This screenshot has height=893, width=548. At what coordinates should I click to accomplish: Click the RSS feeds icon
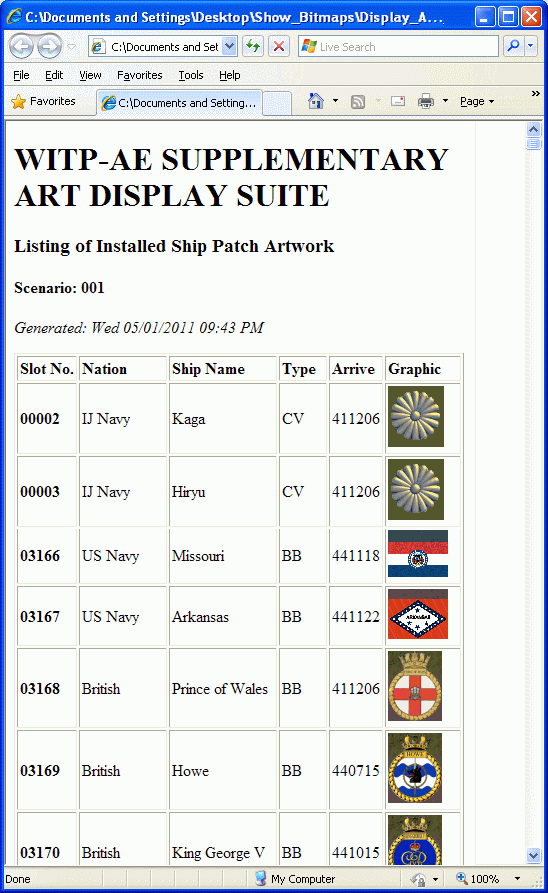pyautogui.click(x=358, y=102)
